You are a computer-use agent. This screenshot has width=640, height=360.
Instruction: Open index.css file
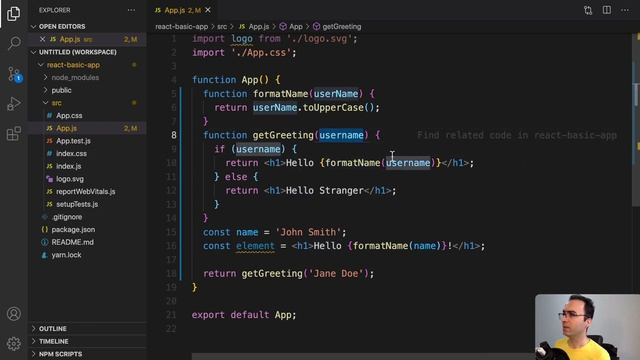coord(71,153)
